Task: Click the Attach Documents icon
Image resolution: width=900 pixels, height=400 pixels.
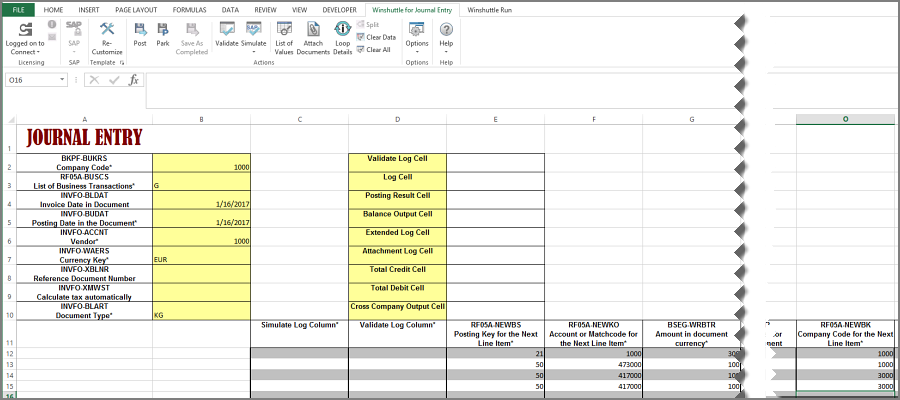Action: (313, 30)
